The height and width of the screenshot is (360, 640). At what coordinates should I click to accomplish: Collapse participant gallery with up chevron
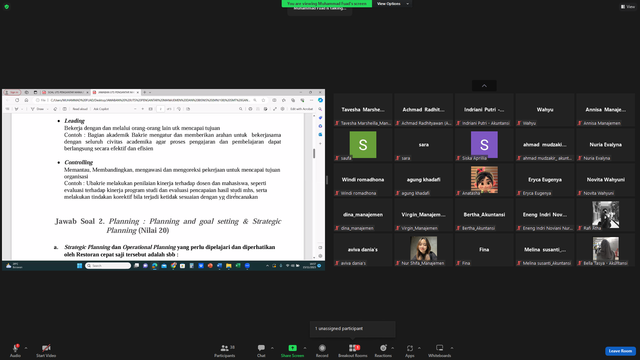(484, 86)
